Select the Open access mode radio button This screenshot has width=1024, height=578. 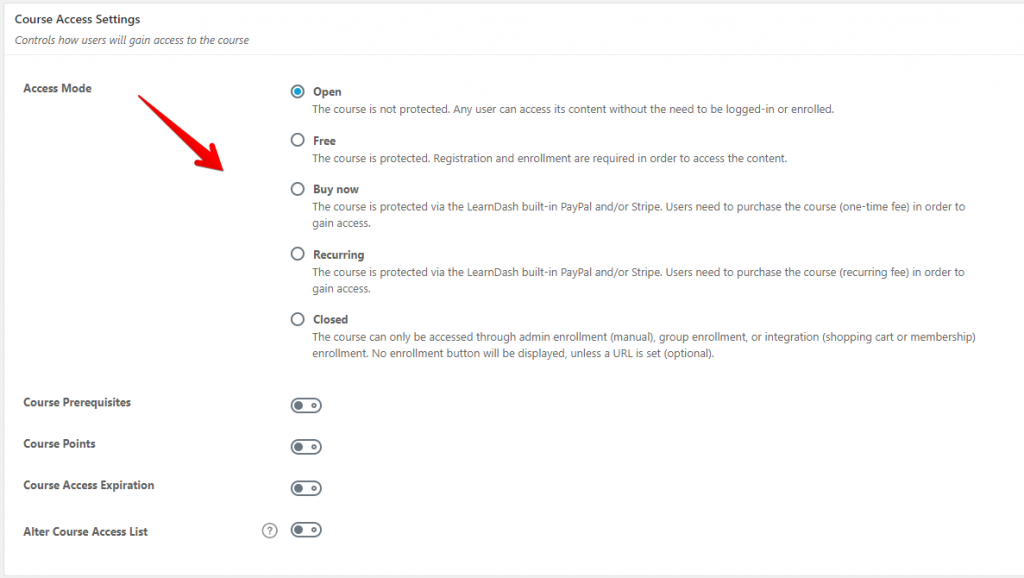click(x=297, y=91)
